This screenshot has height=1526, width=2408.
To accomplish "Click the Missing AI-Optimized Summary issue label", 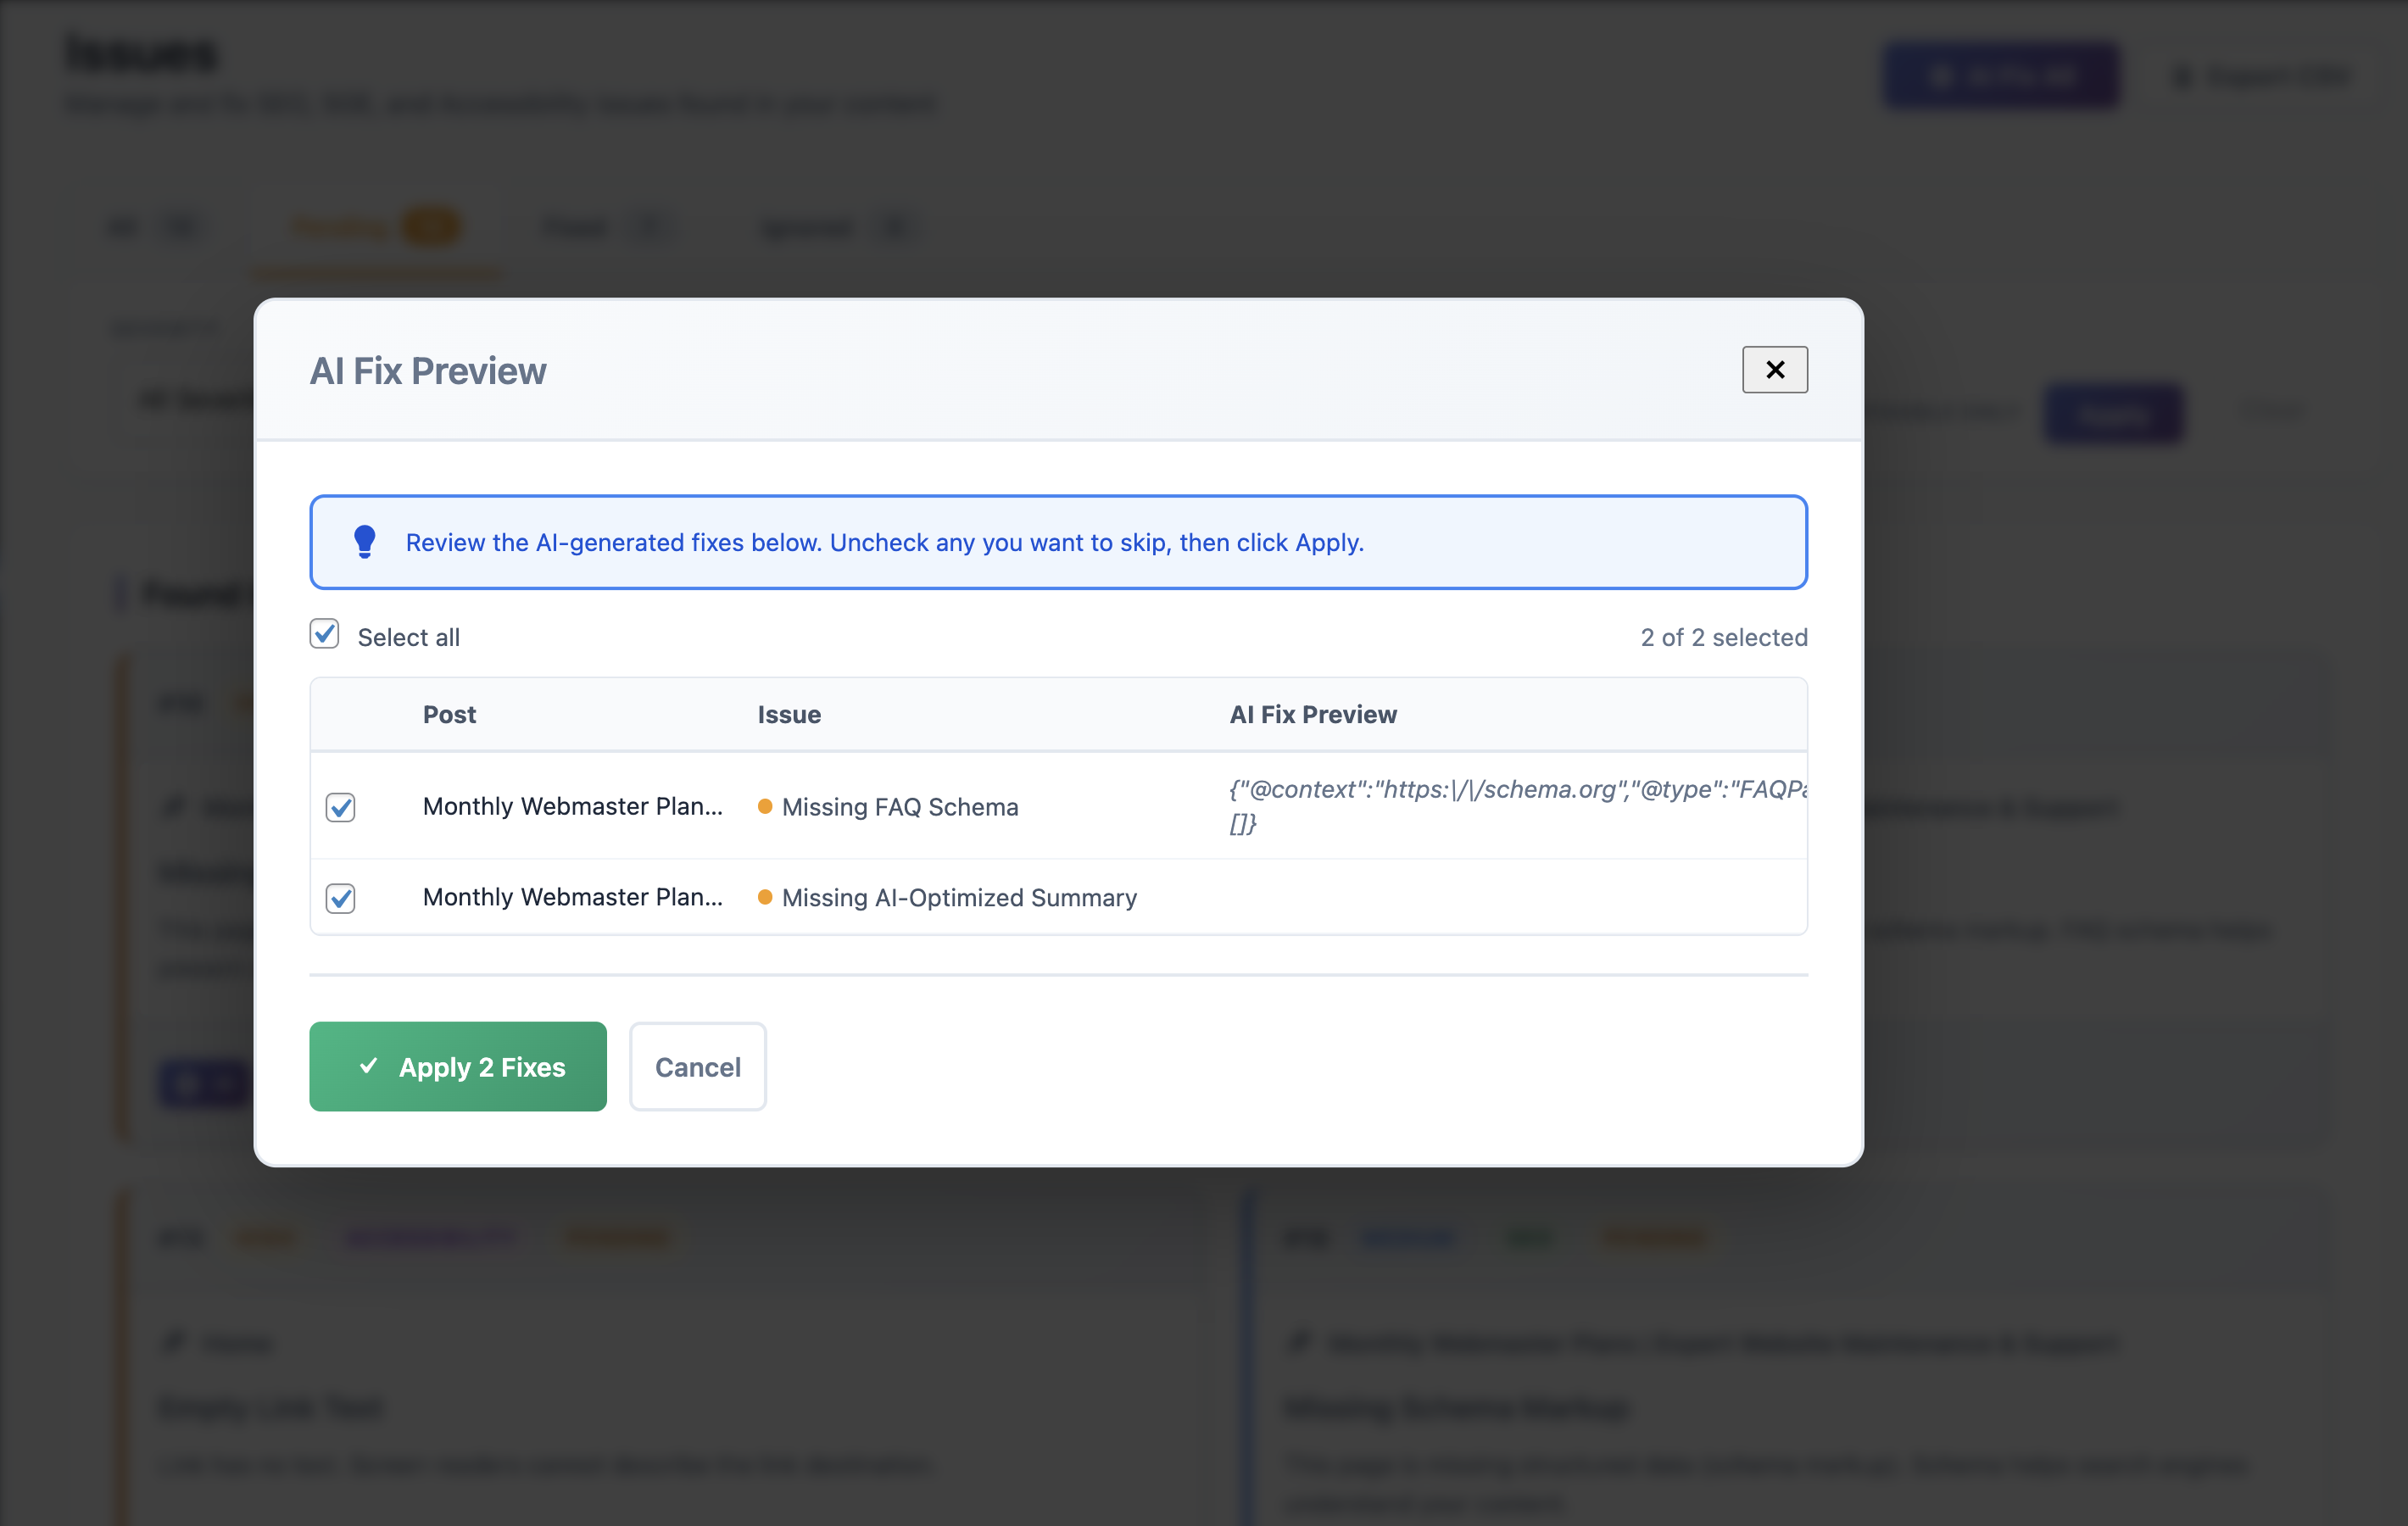I will (958, 898).
